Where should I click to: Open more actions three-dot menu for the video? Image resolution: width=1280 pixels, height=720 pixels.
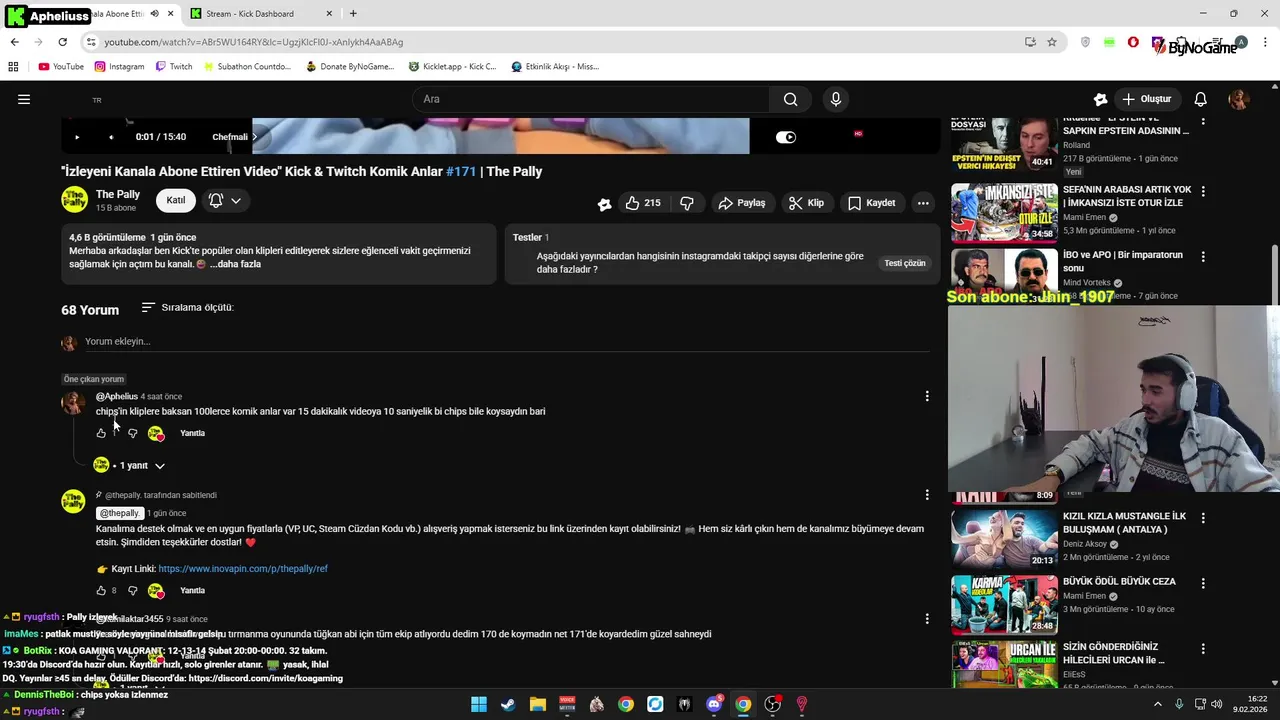pyautogui.click(x=923, y=203)
